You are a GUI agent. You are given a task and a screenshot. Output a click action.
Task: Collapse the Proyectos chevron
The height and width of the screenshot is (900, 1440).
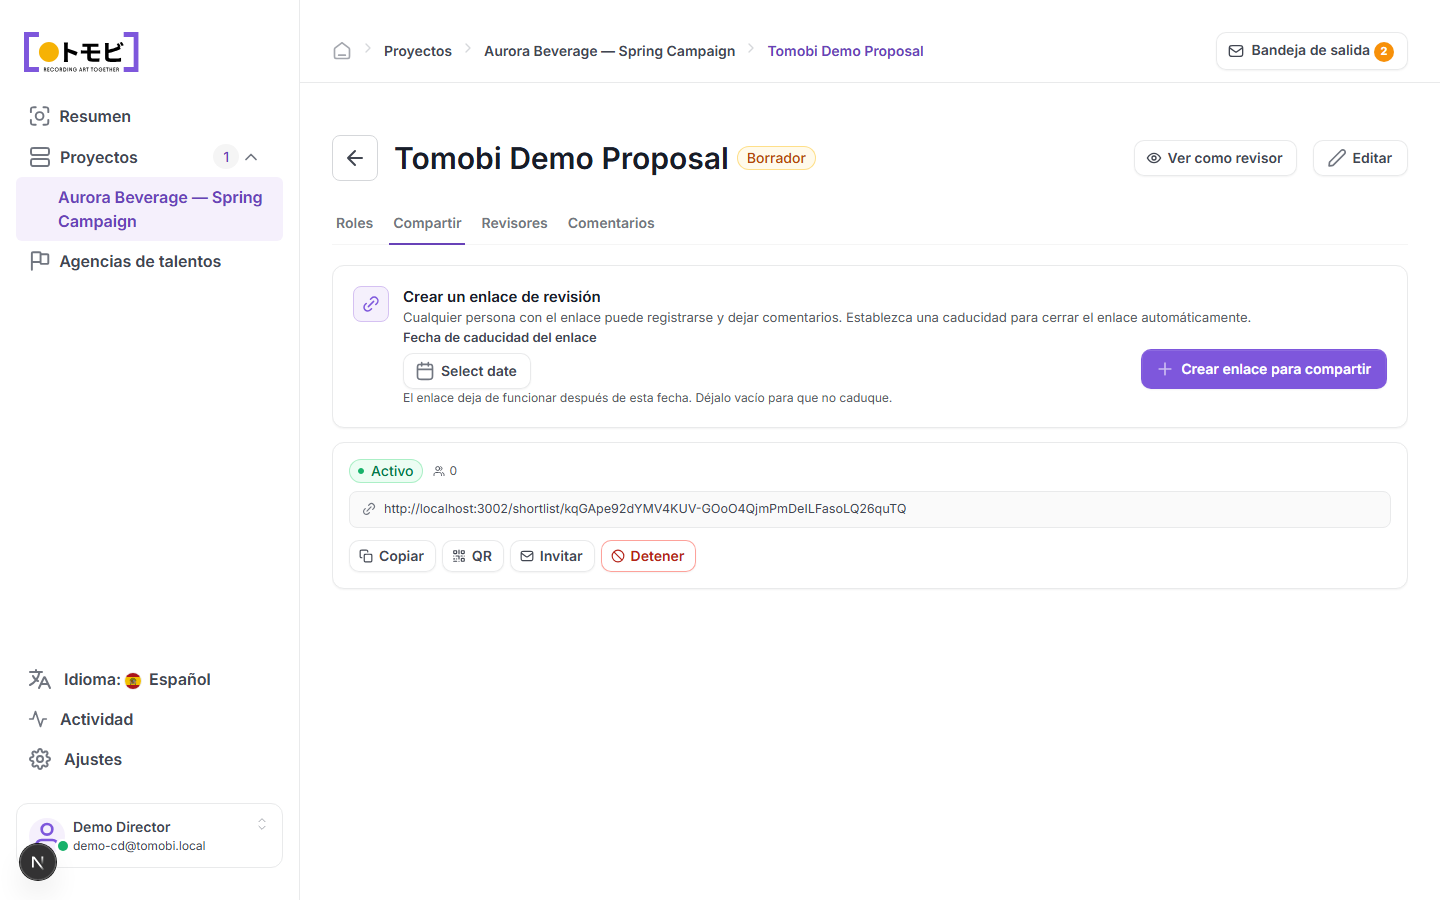[x=251, y=157]
